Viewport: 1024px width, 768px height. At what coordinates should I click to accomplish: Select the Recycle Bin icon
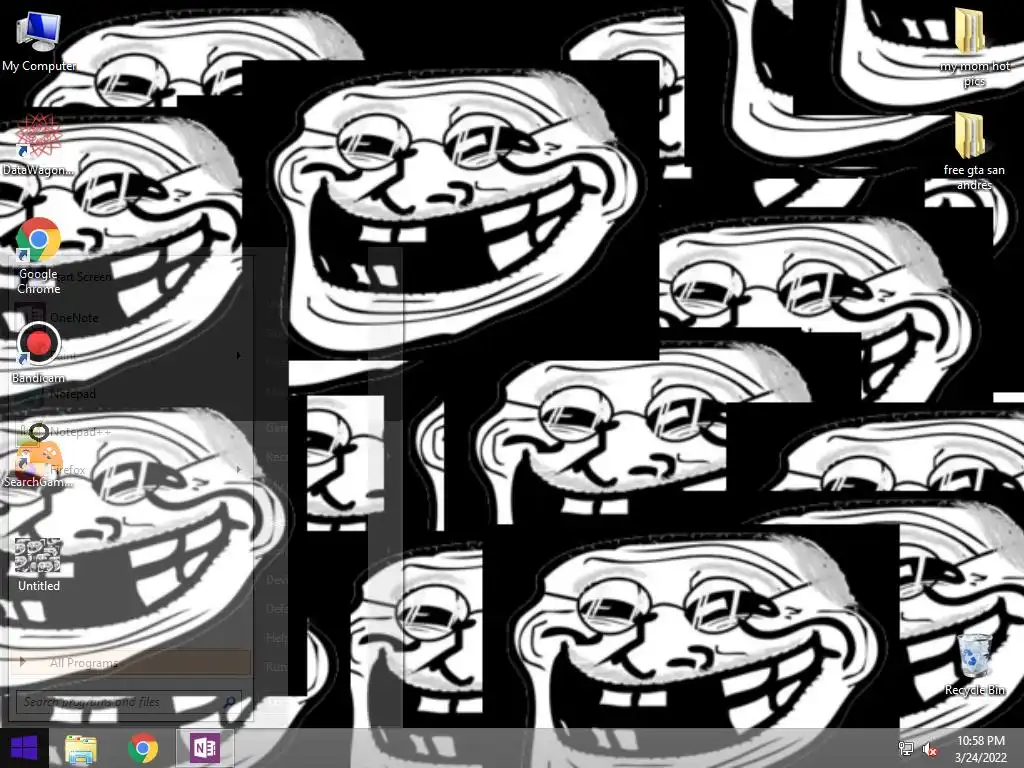coord(974,665)
